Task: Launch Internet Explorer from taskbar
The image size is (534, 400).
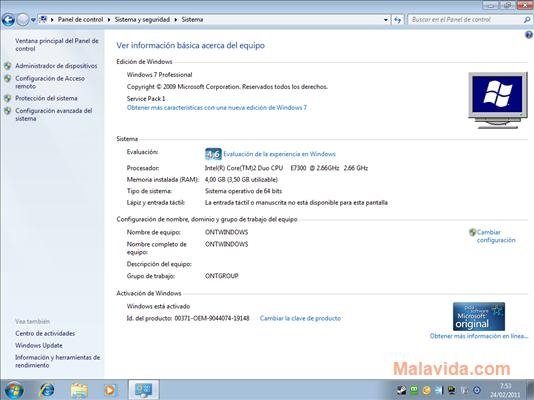Action: pos(47,390)
